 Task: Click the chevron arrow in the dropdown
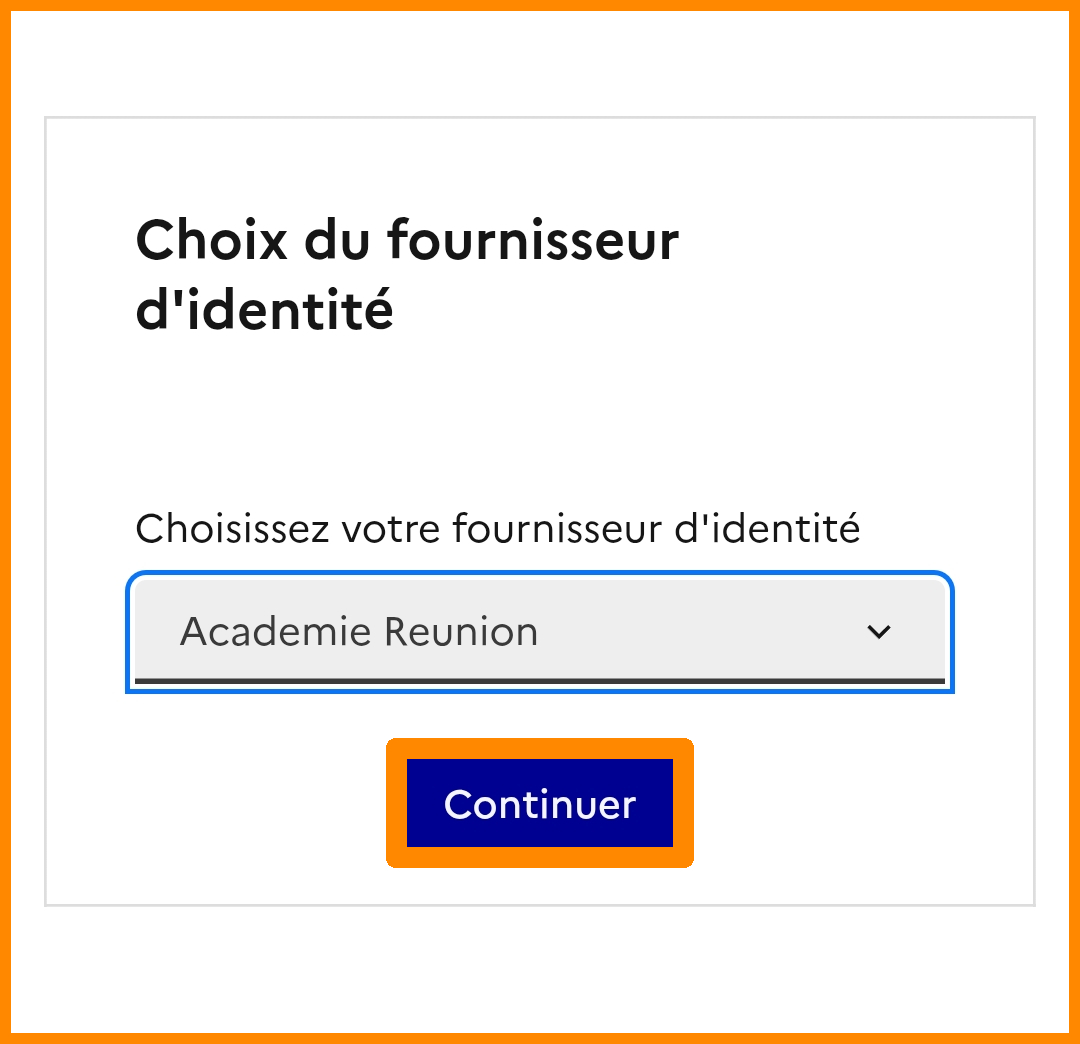[879, 632]
